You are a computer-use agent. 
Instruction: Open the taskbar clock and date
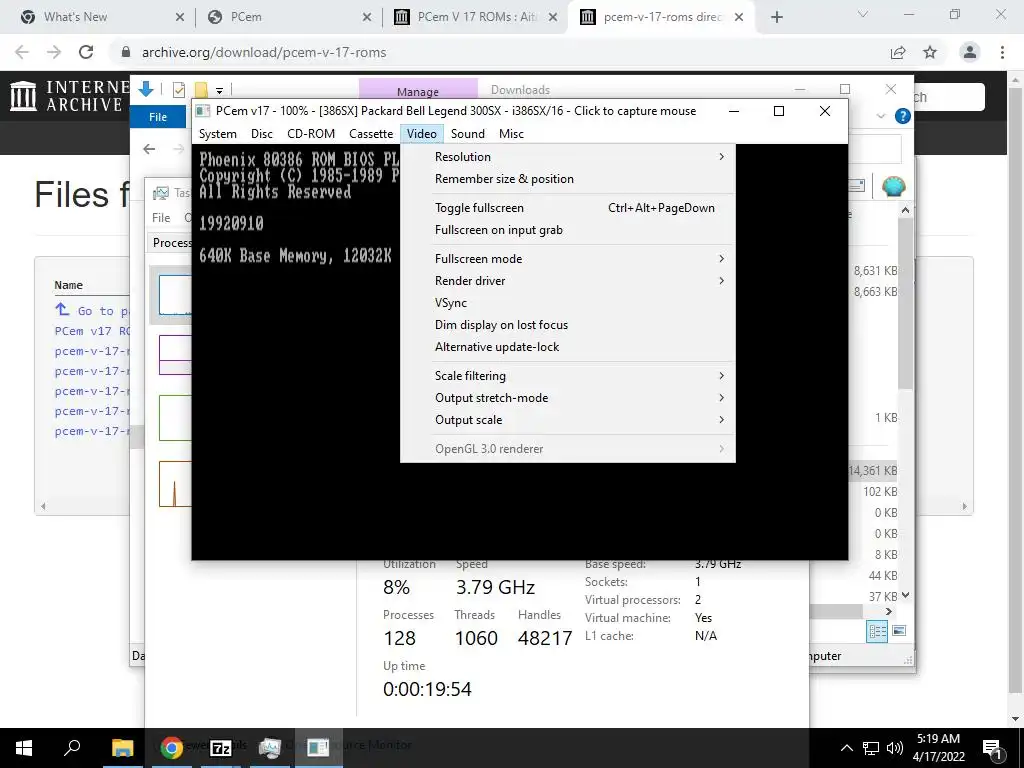tap(938, 748)
